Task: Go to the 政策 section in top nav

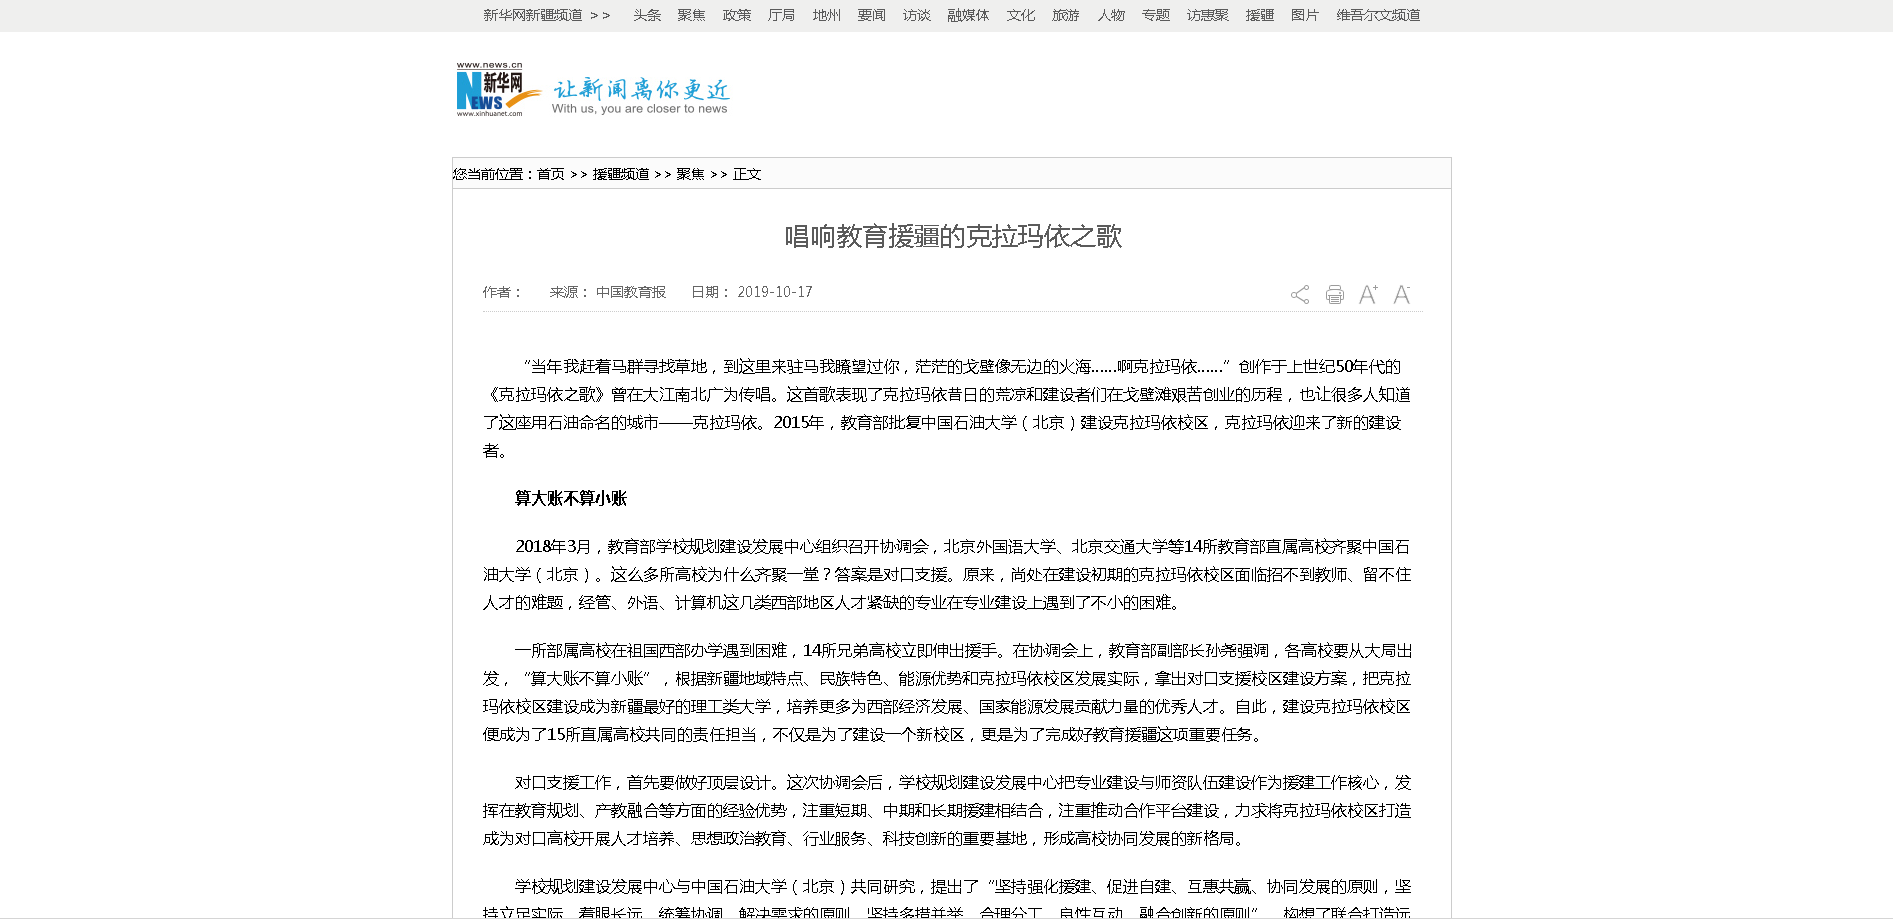Action: 737,15
